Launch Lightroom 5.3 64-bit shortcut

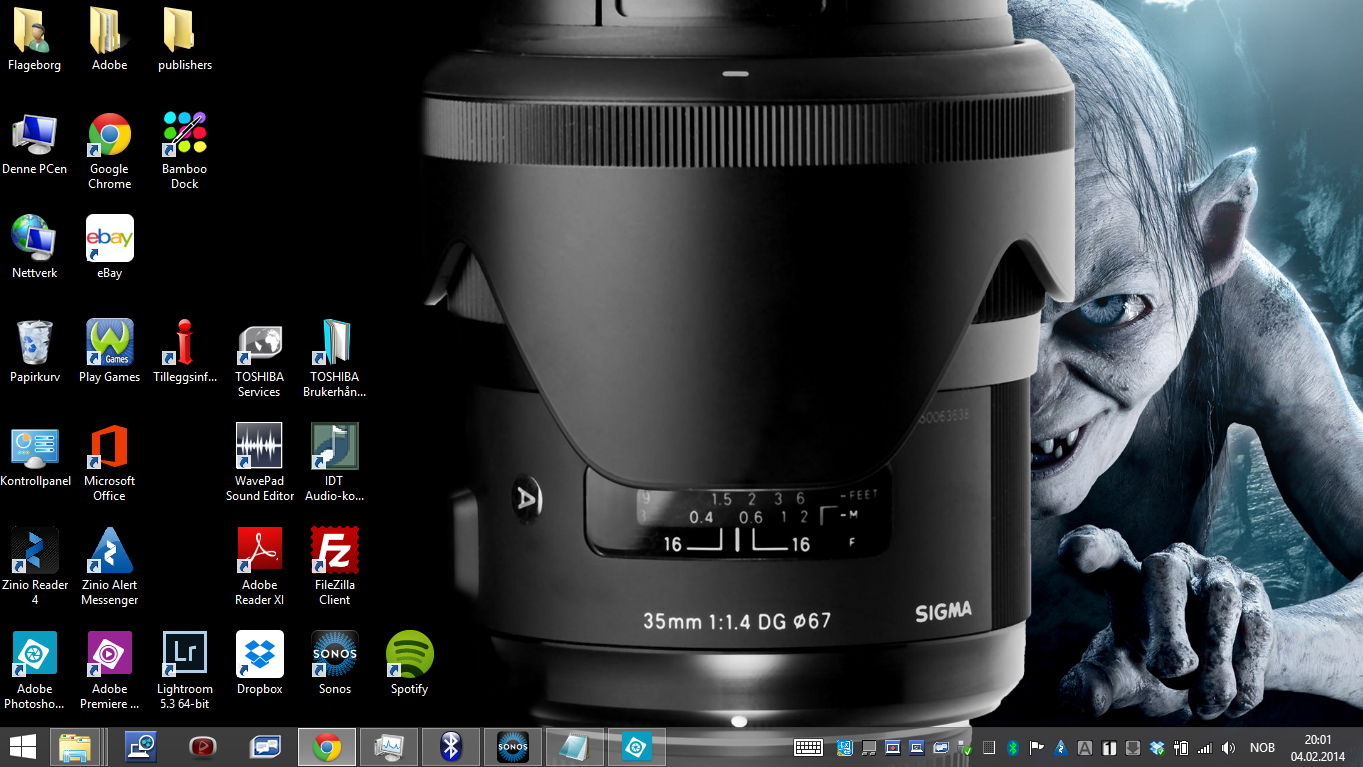coord(185,671)
